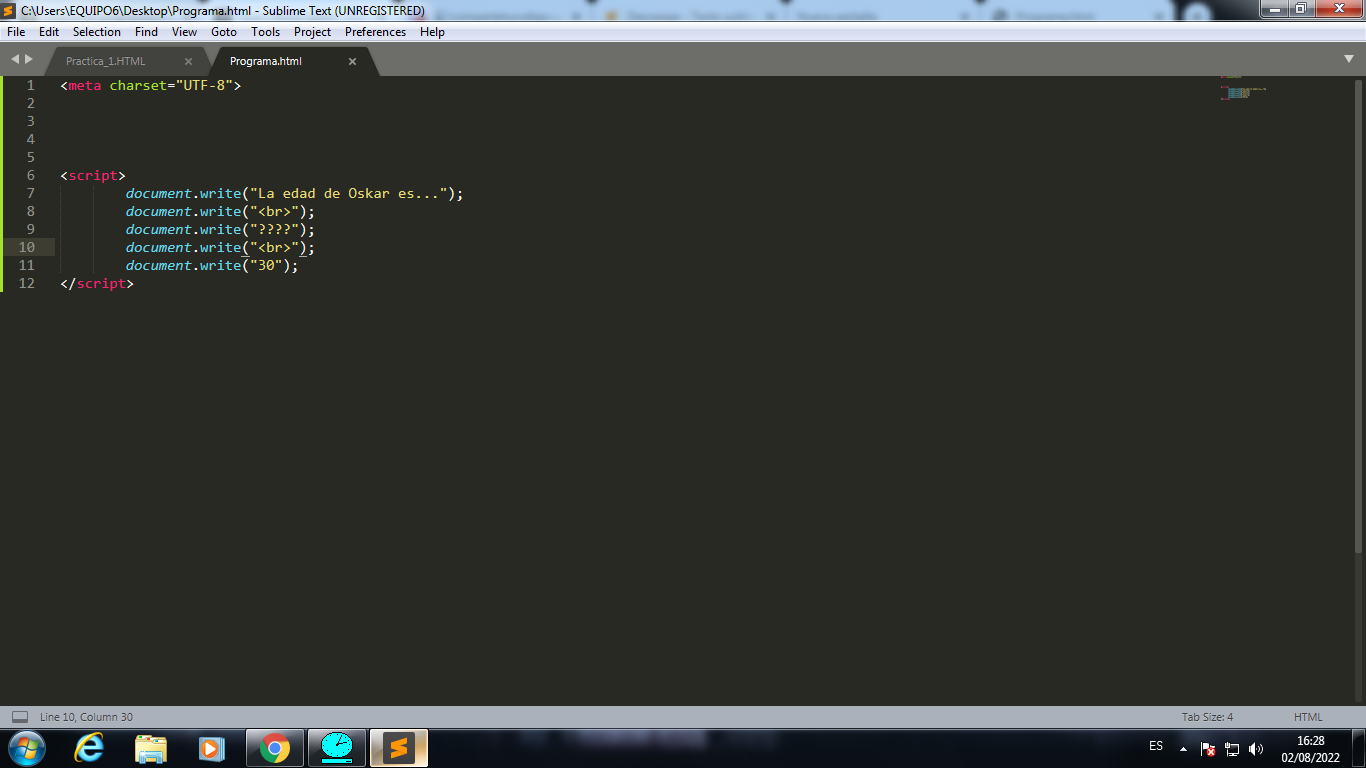The image size is (1366, 768).
Task: Open the Goto menu
Action: [224, 32]
